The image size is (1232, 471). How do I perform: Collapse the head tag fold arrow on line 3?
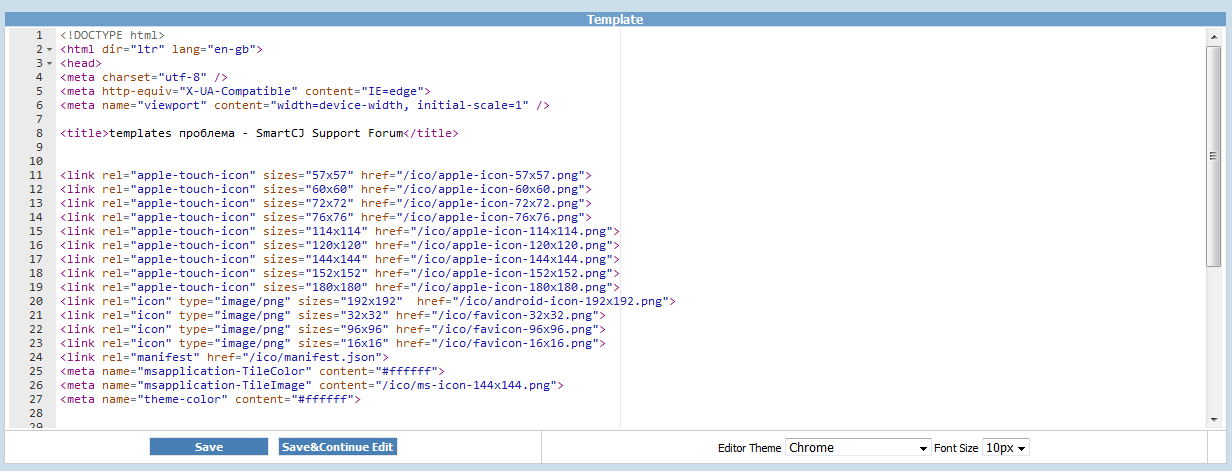coord(50,63)
